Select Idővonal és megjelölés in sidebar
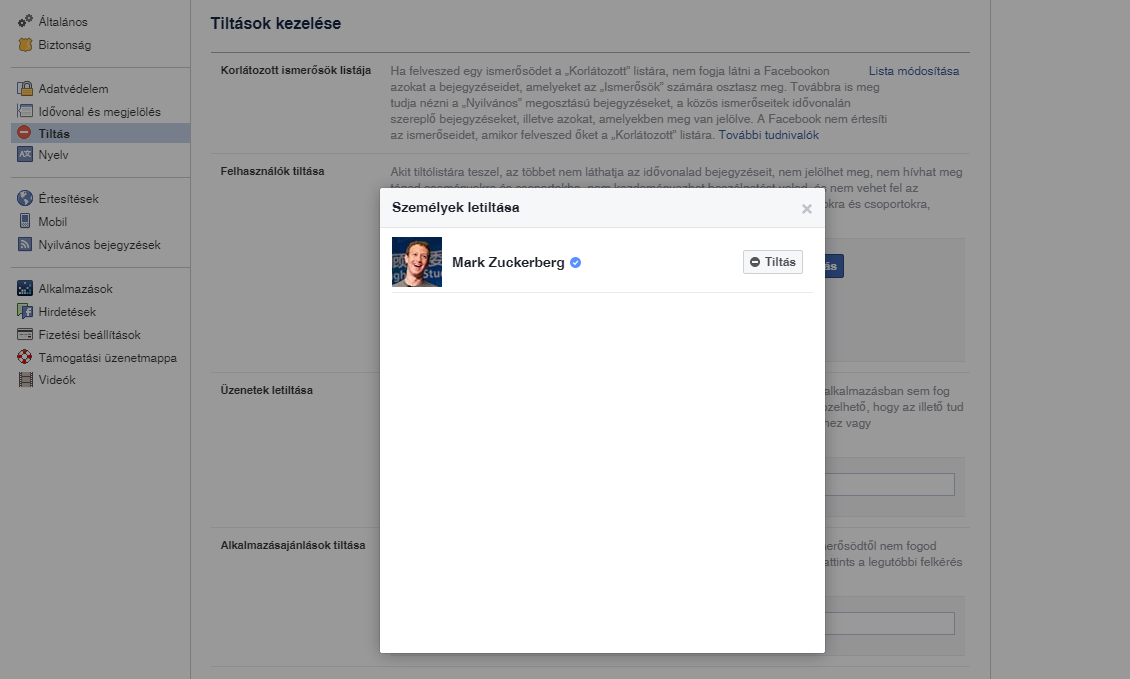Image resolution: width=1130 pixels, height=679 pixels. pos(101,112)
